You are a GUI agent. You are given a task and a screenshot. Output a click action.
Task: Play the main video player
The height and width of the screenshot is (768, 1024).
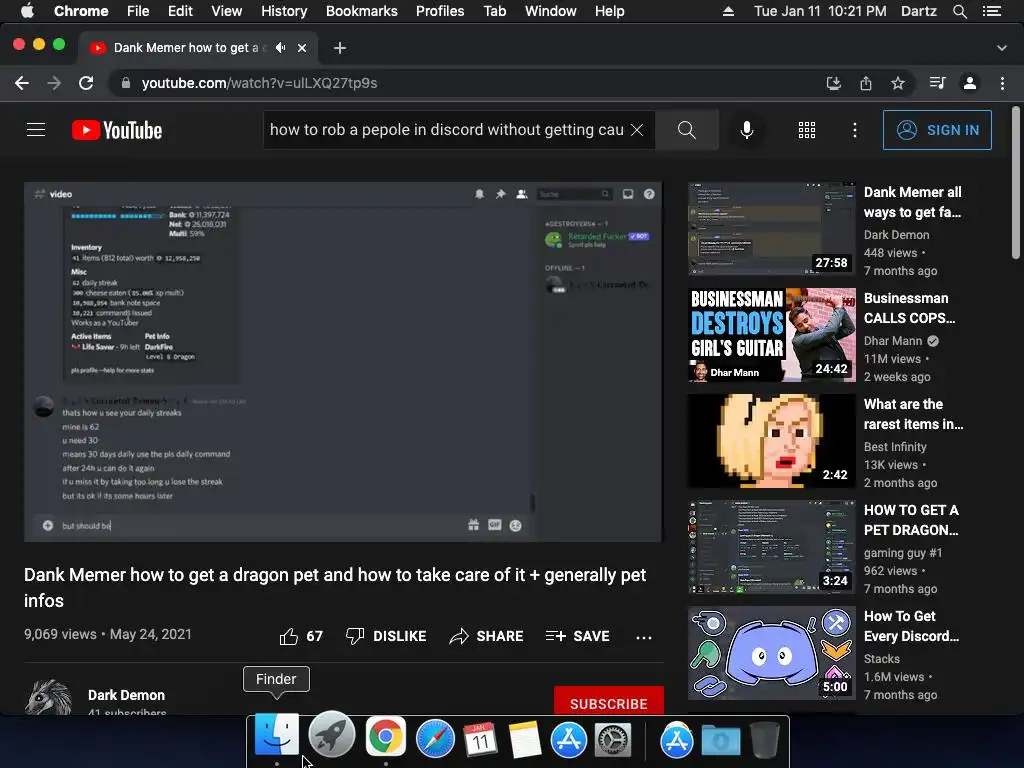coord(343,362)
